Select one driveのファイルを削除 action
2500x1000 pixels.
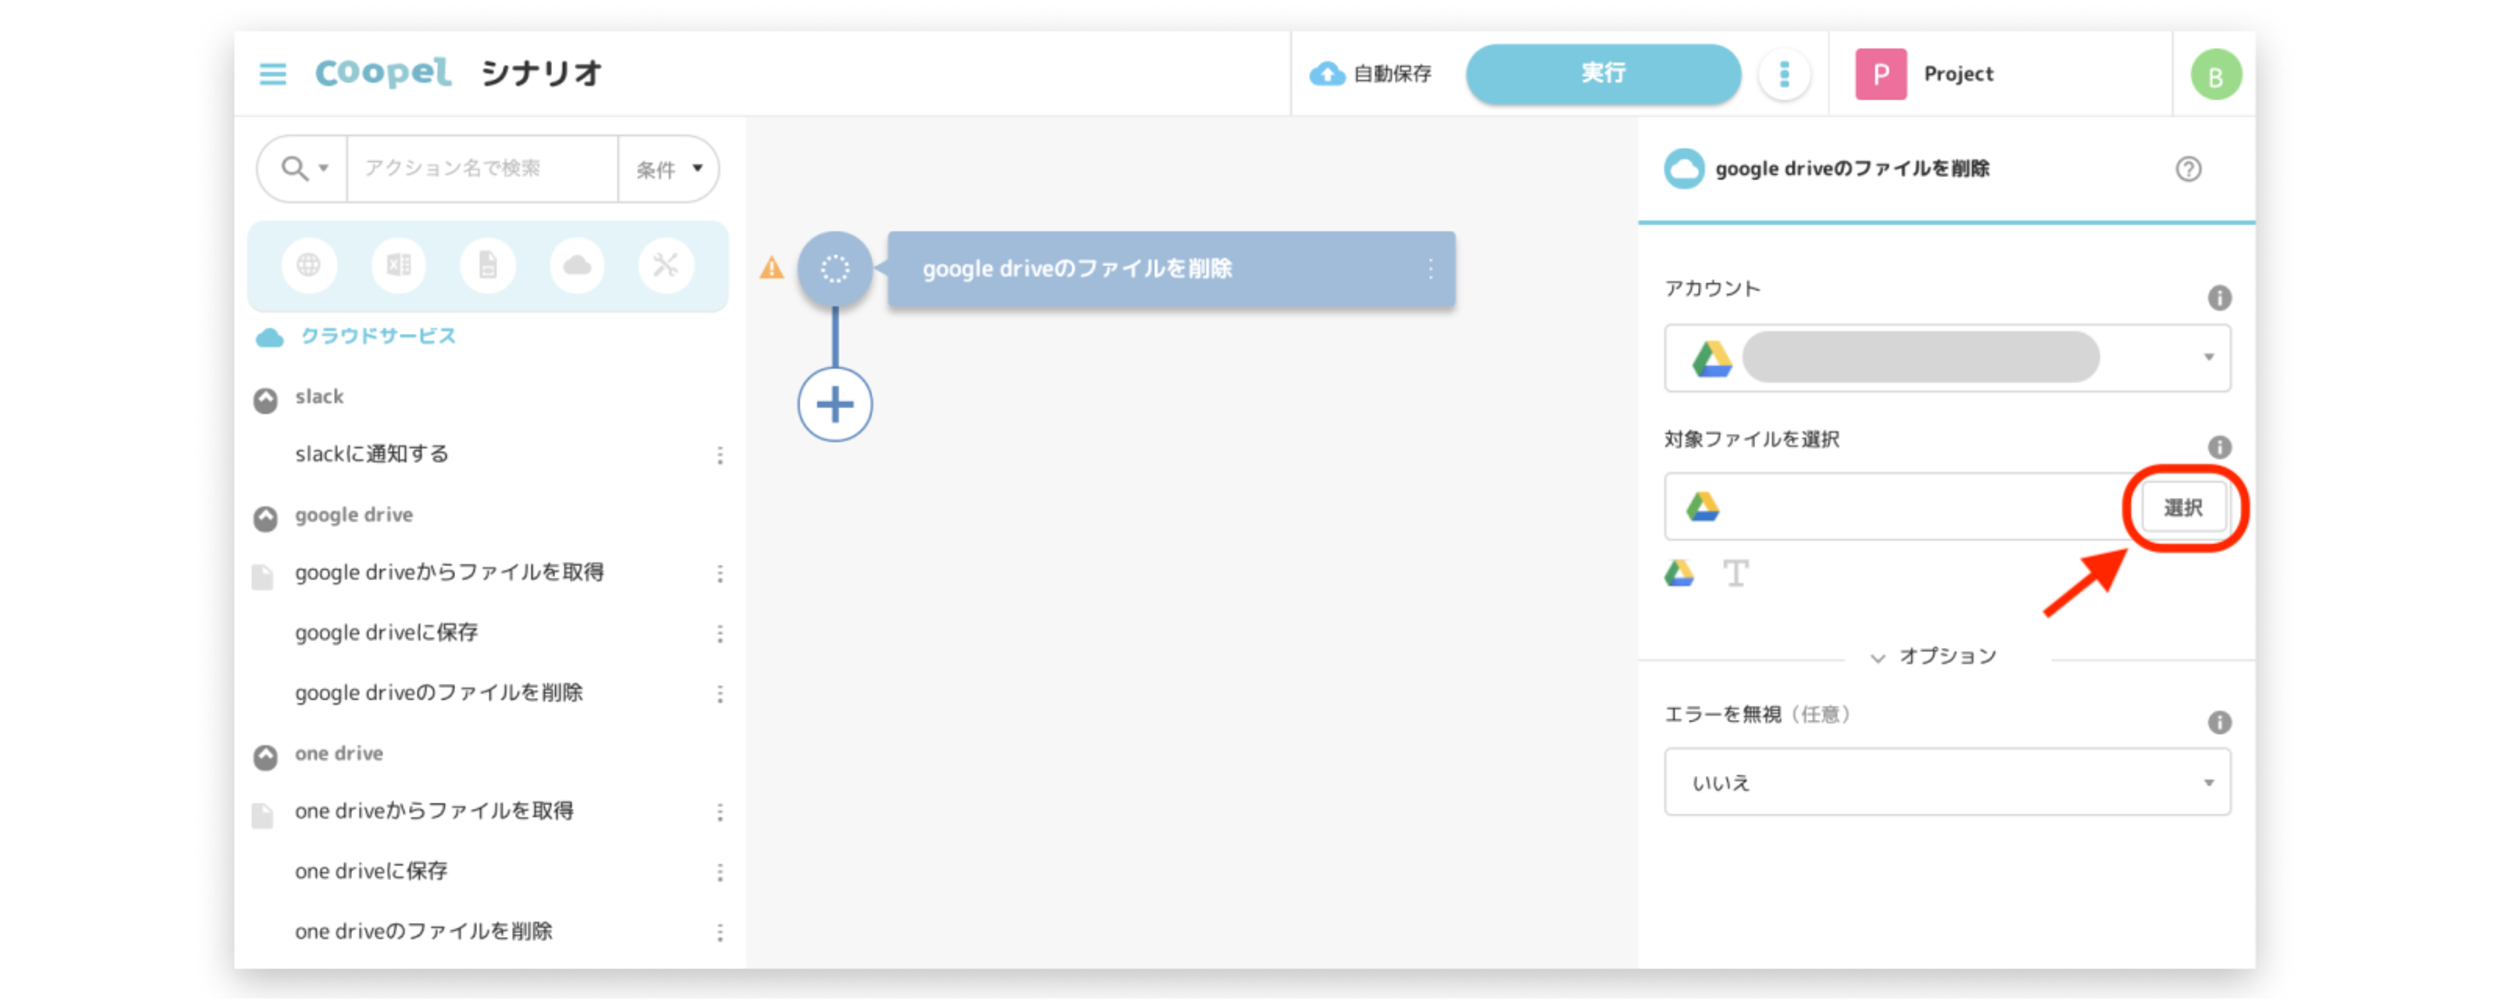pyautogui.click(x=423, y=931)
